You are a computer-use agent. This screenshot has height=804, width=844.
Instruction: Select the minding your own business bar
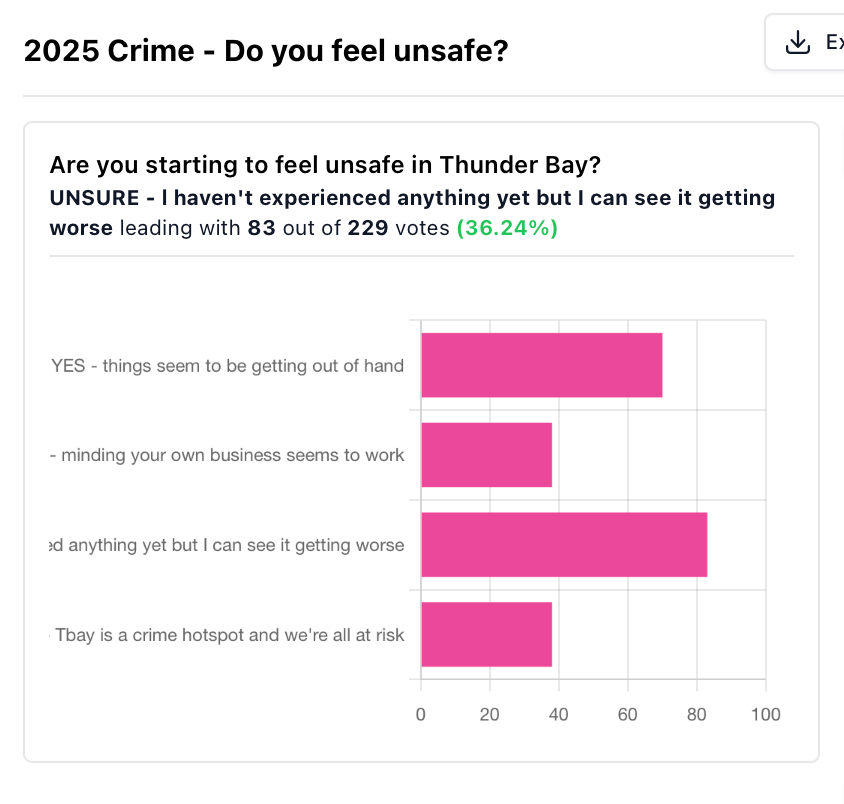point(487,455)
